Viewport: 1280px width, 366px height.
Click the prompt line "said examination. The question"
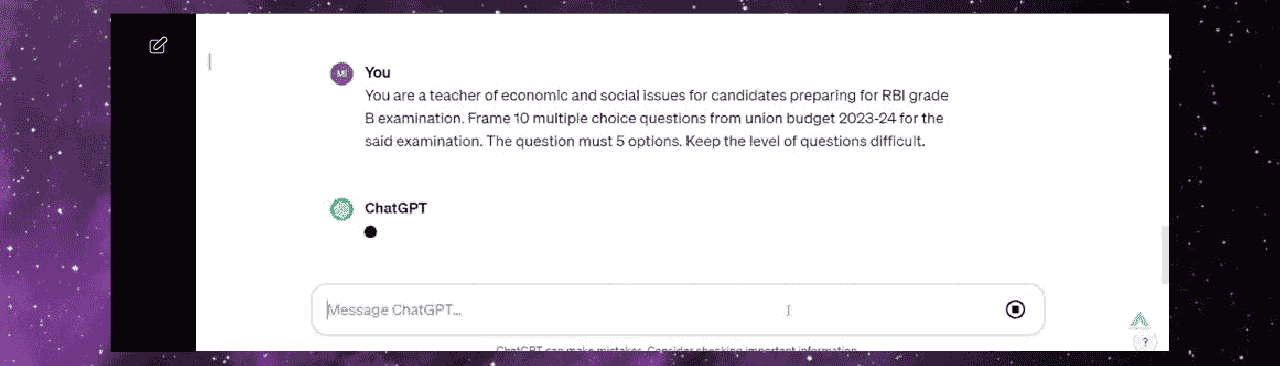[x=646, y=141]
